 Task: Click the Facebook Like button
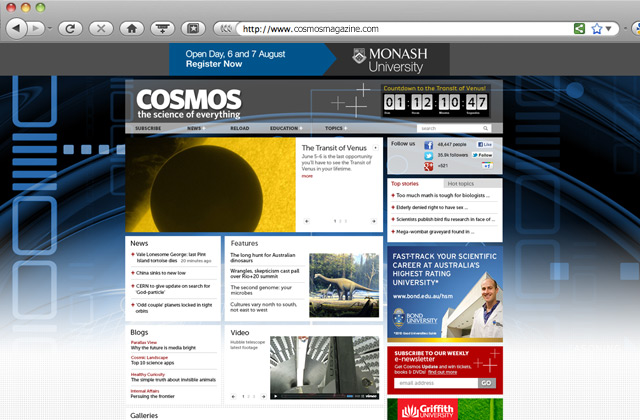coord(484,144)
